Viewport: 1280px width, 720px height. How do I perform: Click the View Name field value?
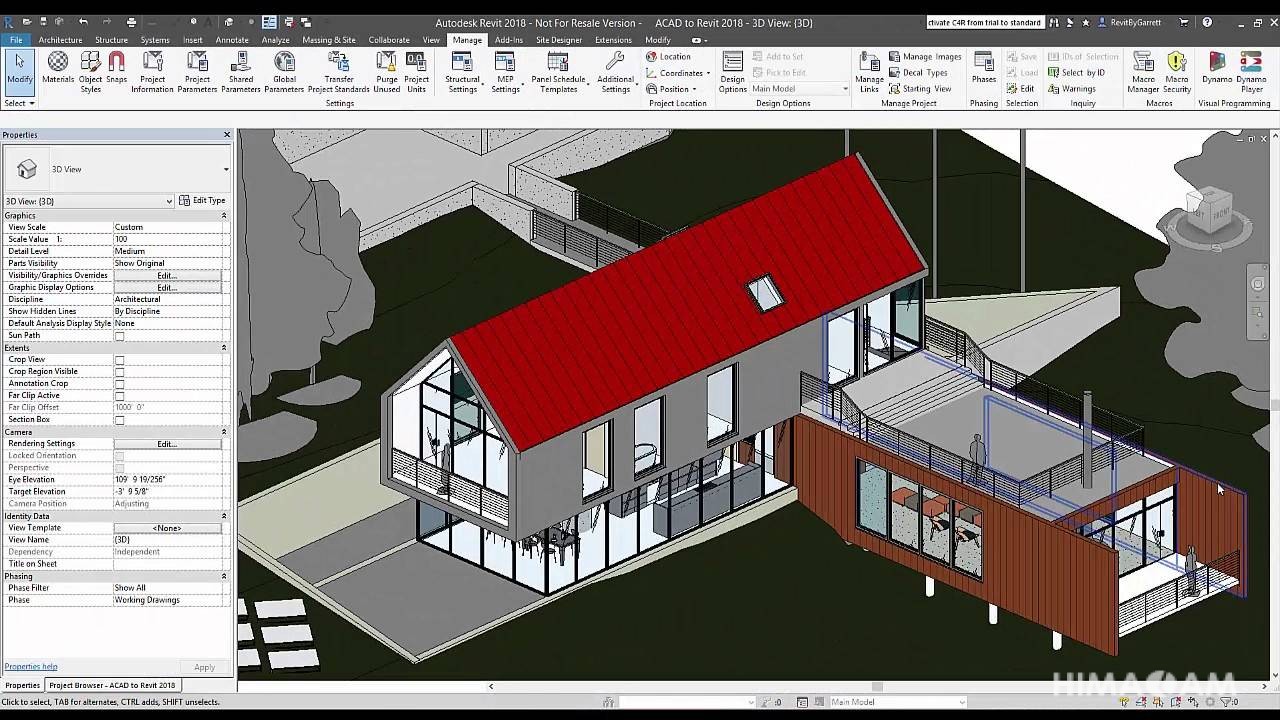click(x=167, y=540)
